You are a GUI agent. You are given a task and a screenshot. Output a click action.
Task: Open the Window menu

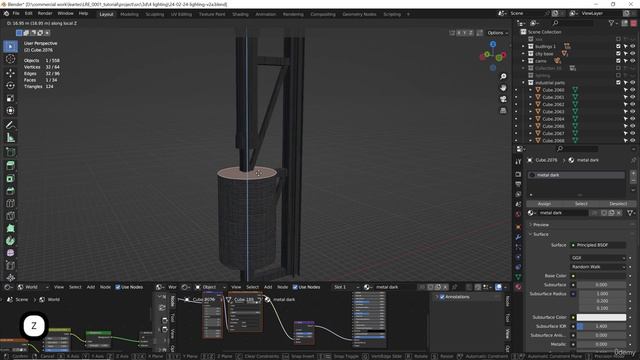pos(65,13)
